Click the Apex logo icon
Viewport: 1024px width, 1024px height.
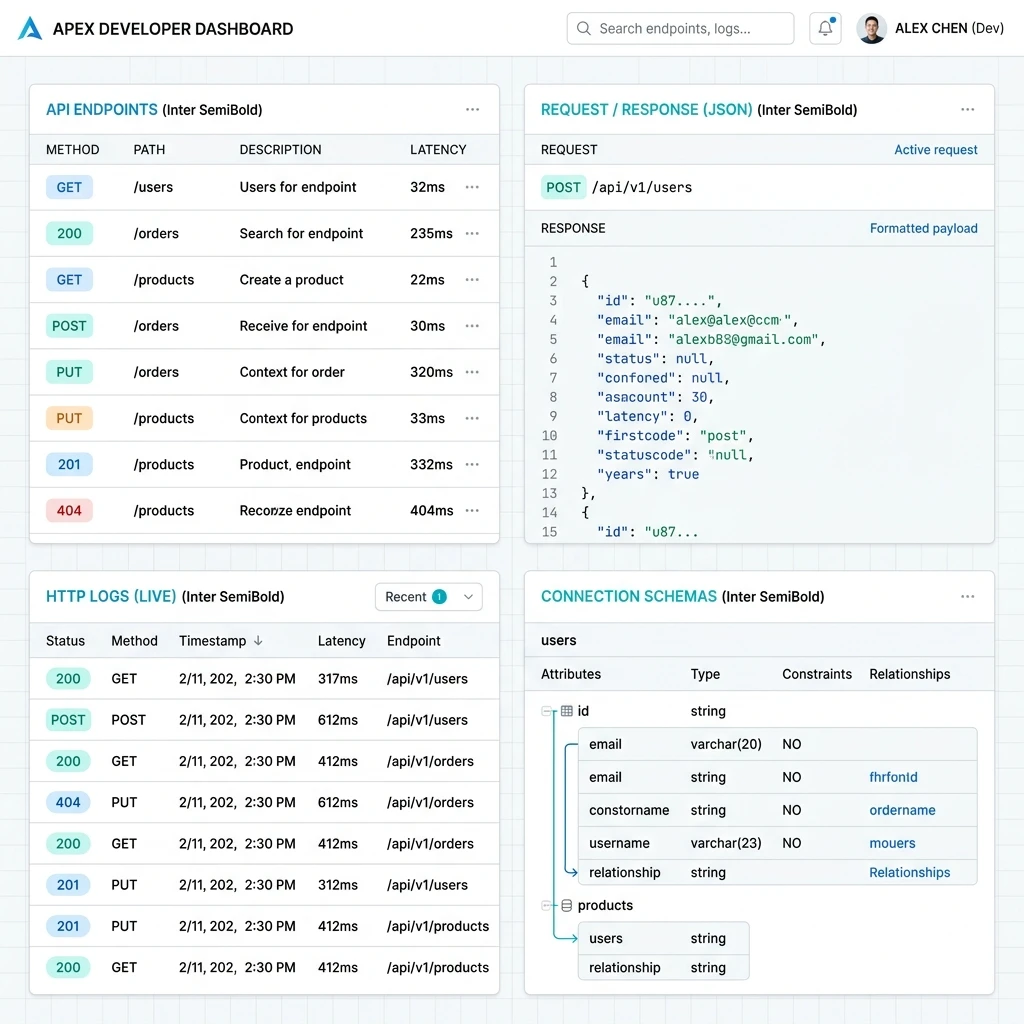30,28
